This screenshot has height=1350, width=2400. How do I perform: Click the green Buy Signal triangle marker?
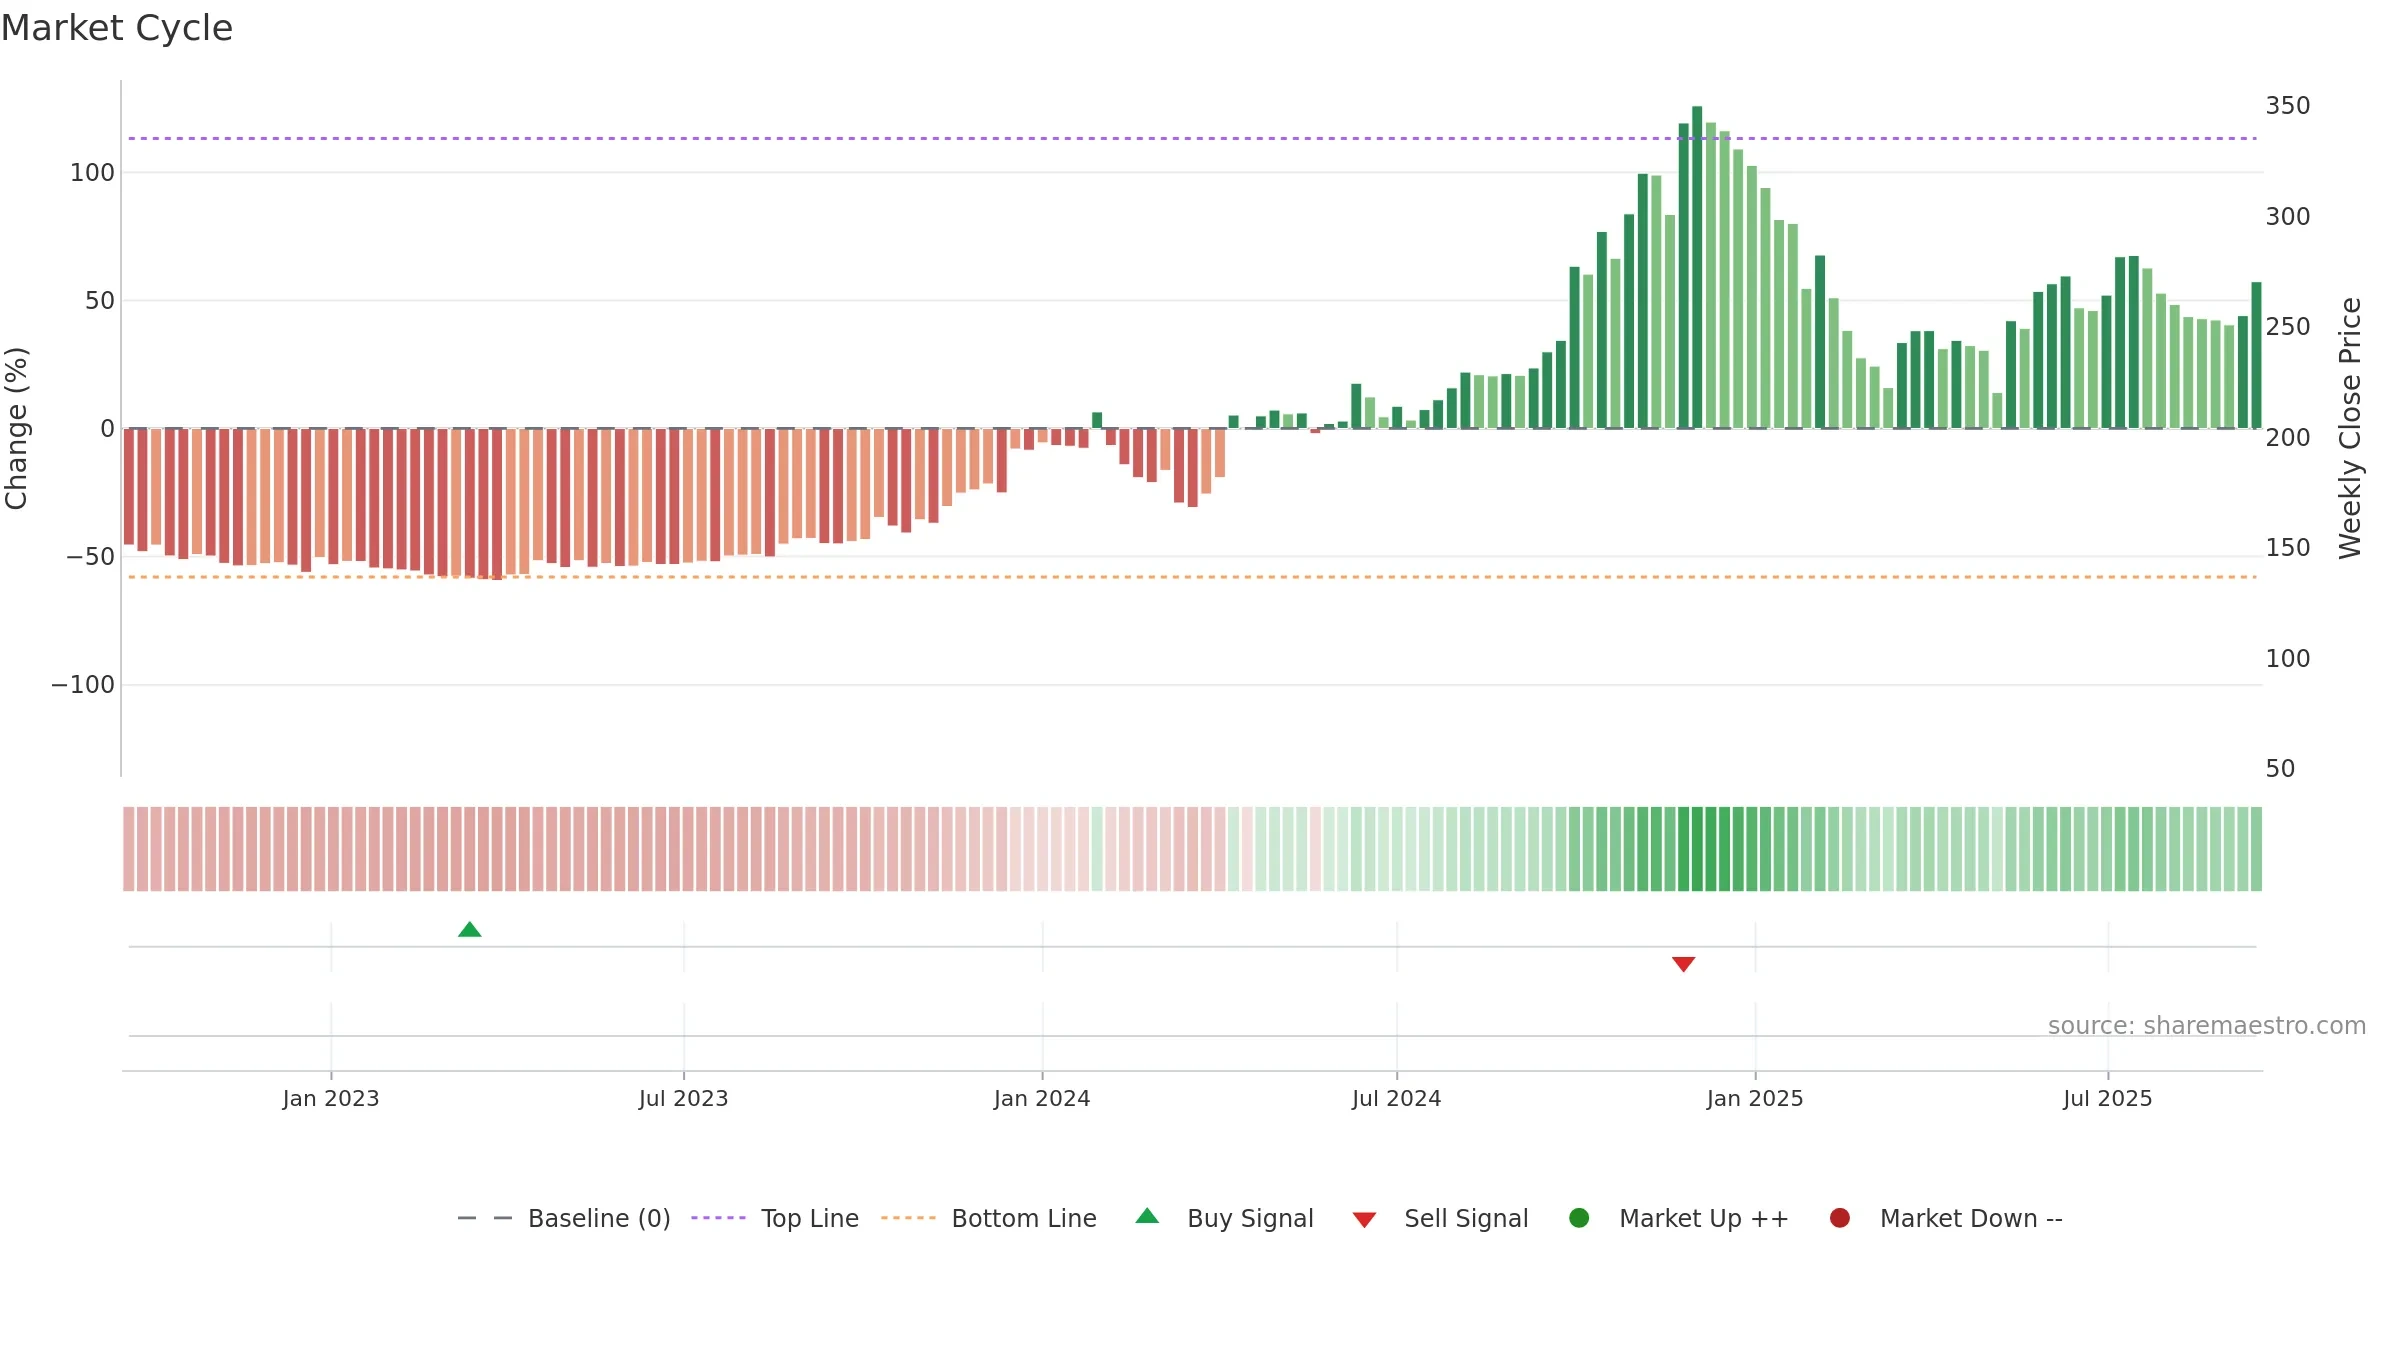tap(470, 930)
